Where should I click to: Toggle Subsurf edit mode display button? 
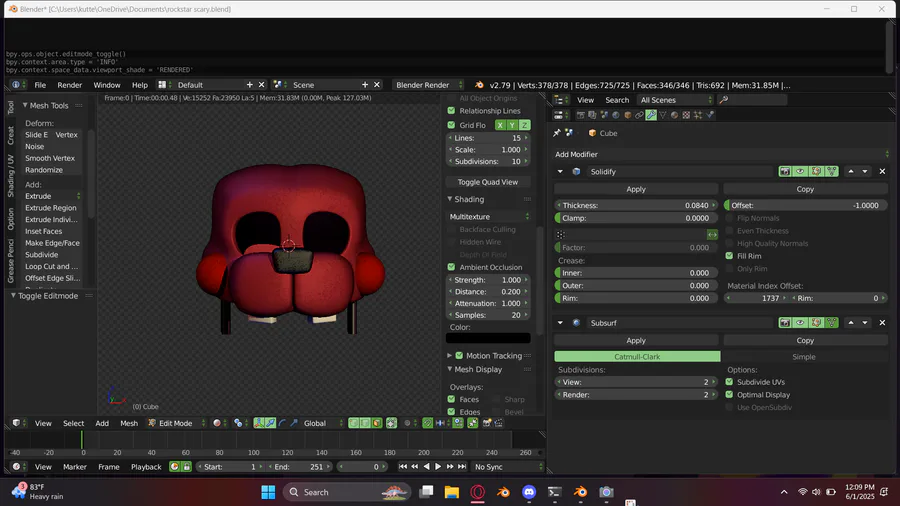point(816,323)
